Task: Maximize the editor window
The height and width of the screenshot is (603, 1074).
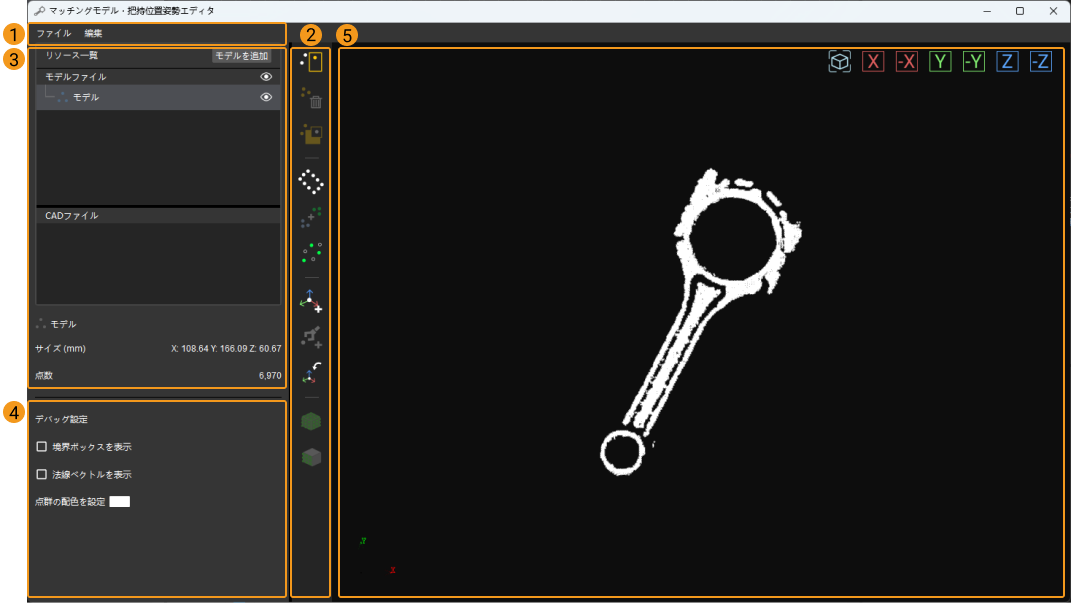Action: (x=1020, y=11)
